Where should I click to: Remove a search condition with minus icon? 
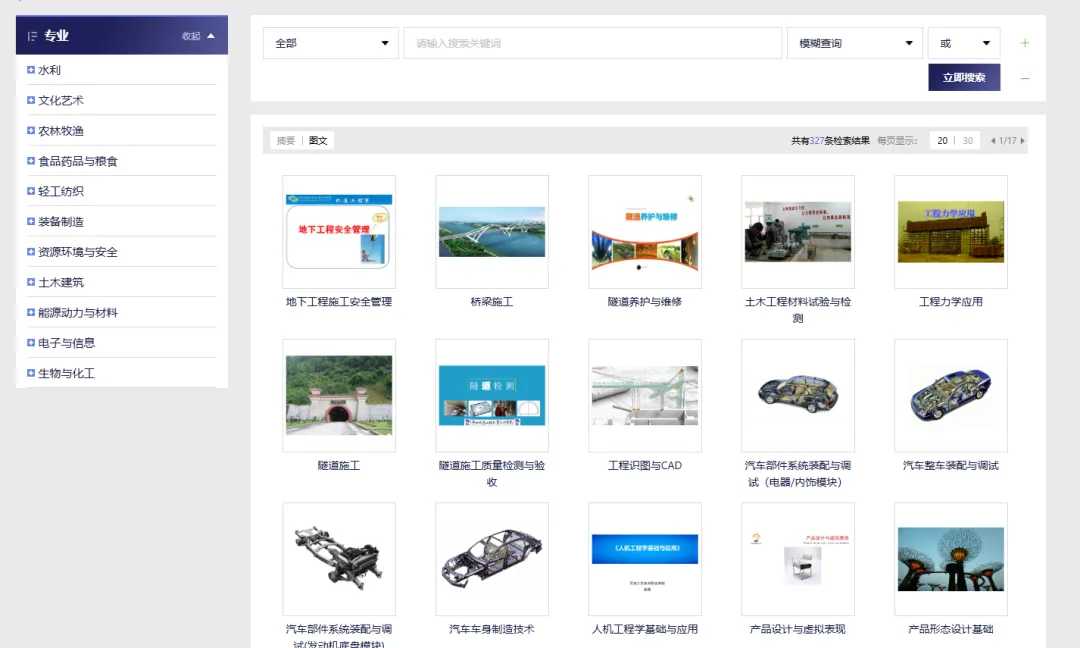coord(1025,79)
